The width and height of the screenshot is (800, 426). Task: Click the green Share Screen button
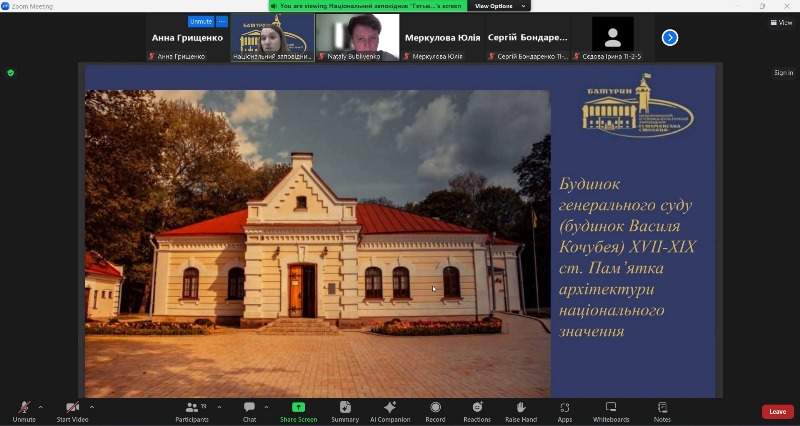point(298,412)
